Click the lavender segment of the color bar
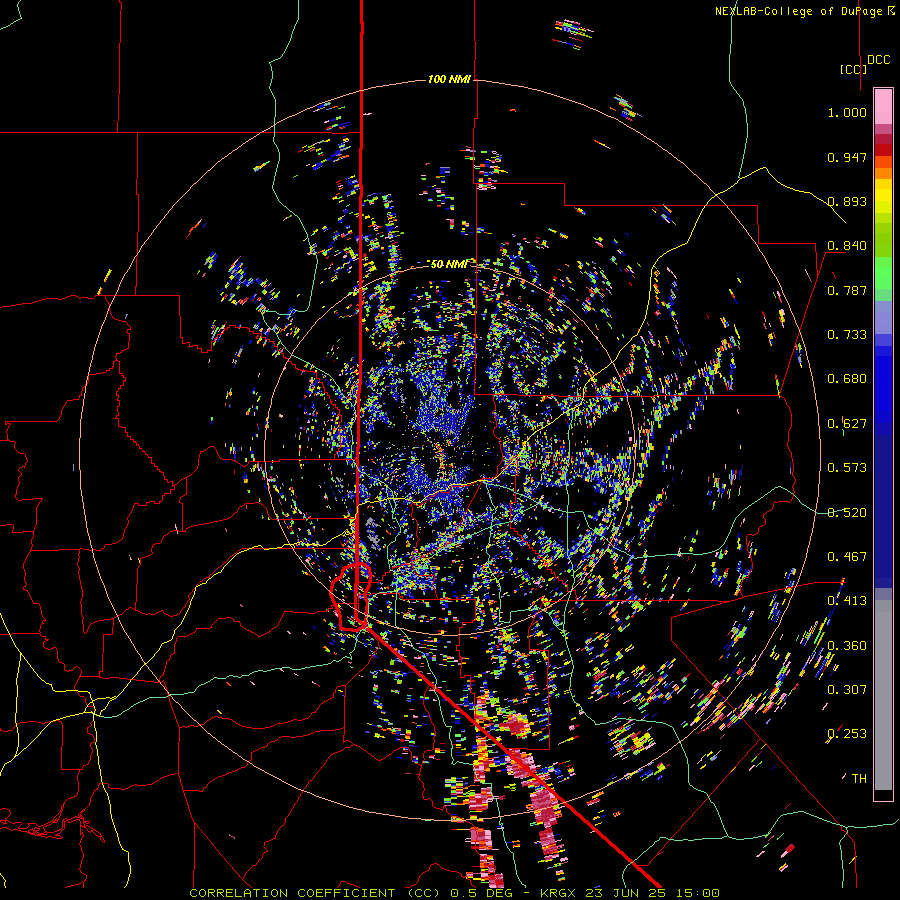Screen dimensions: 900x900 (x=883, y=317)
